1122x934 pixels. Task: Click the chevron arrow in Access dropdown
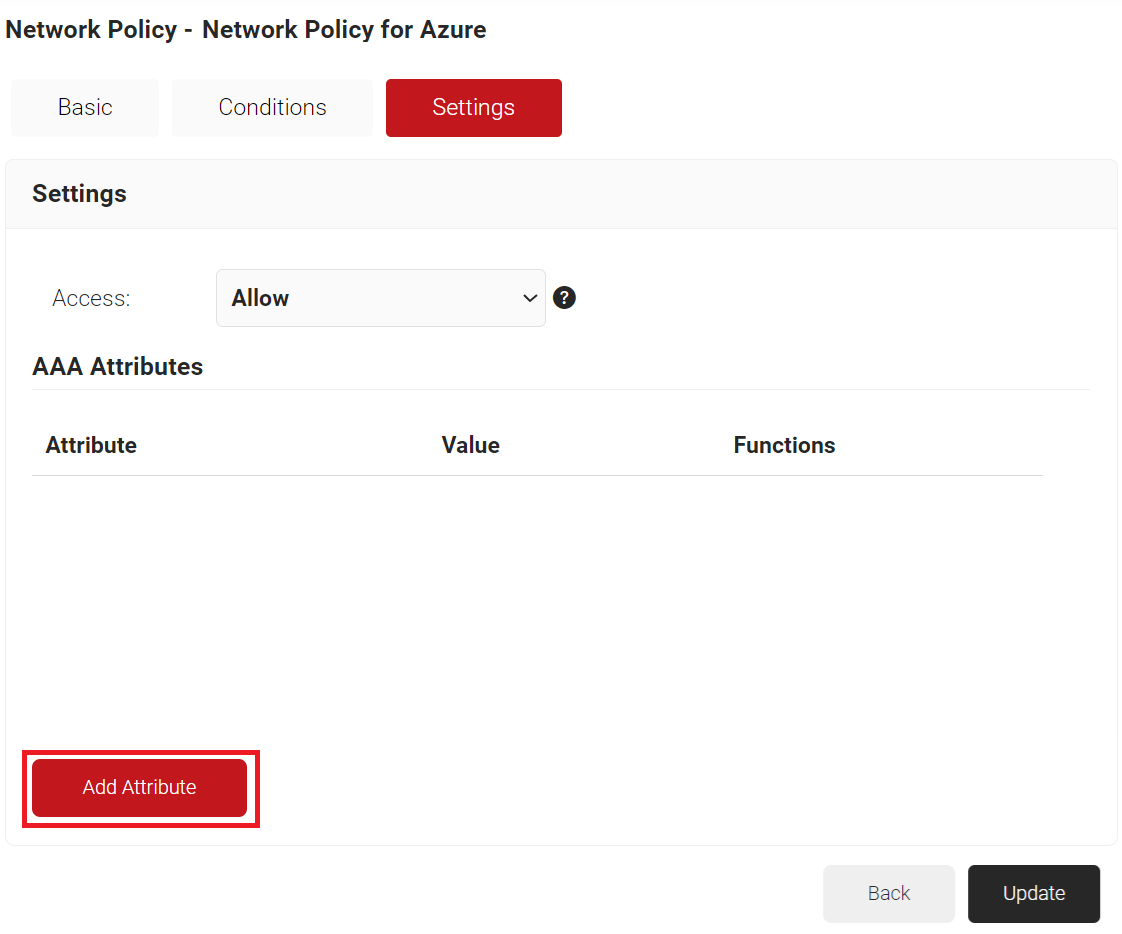530,298
